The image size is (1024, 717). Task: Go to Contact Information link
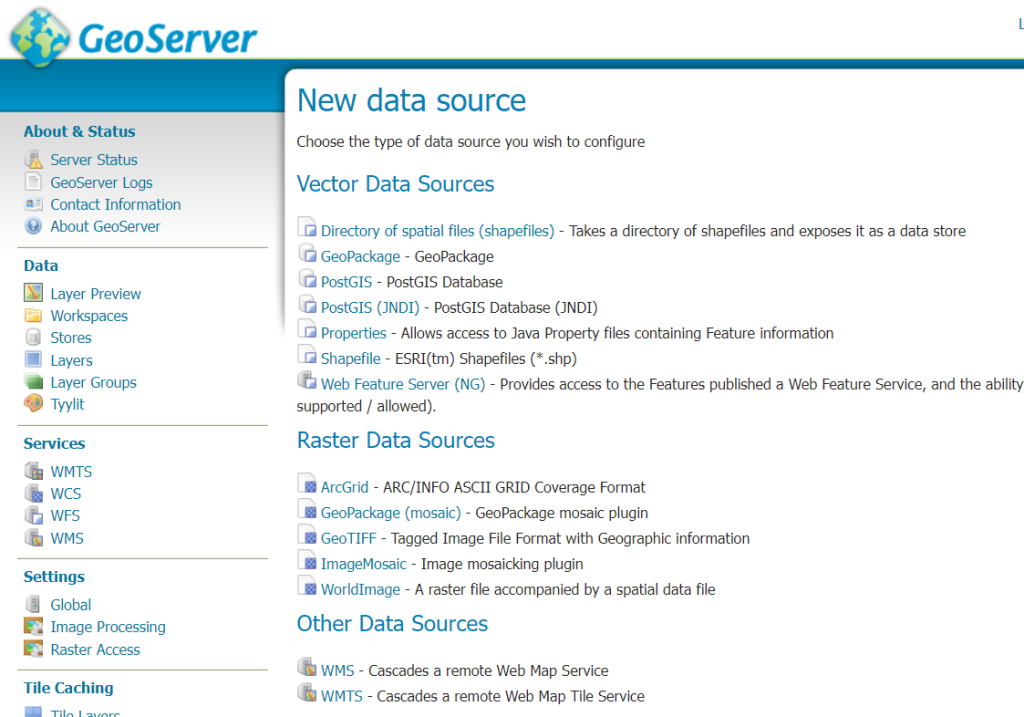(x=116, y=204)
